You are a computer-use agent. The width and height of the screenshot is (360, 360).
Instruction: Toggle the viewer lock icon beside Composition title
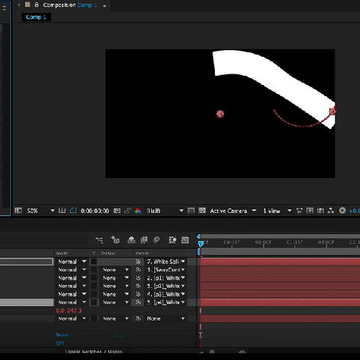pos(37,5)
